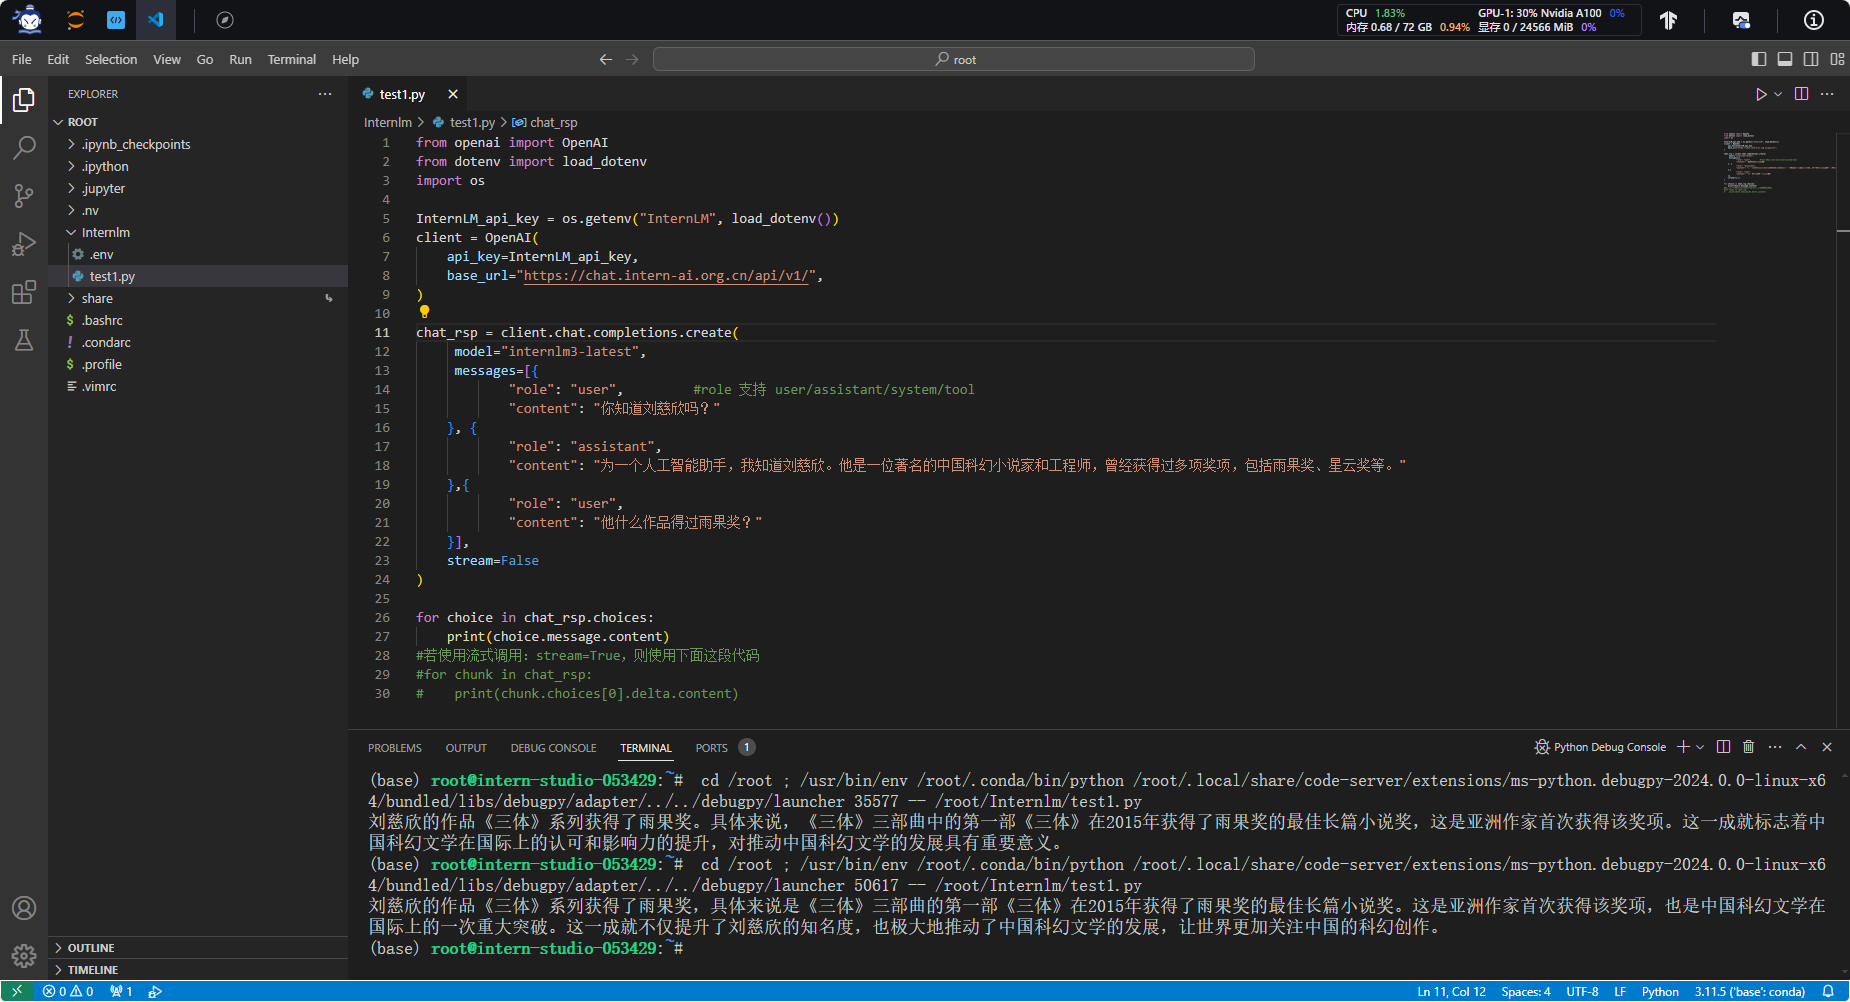
Task: Click the VS Code icon in the top bar
Action: [x=155, y=20]
